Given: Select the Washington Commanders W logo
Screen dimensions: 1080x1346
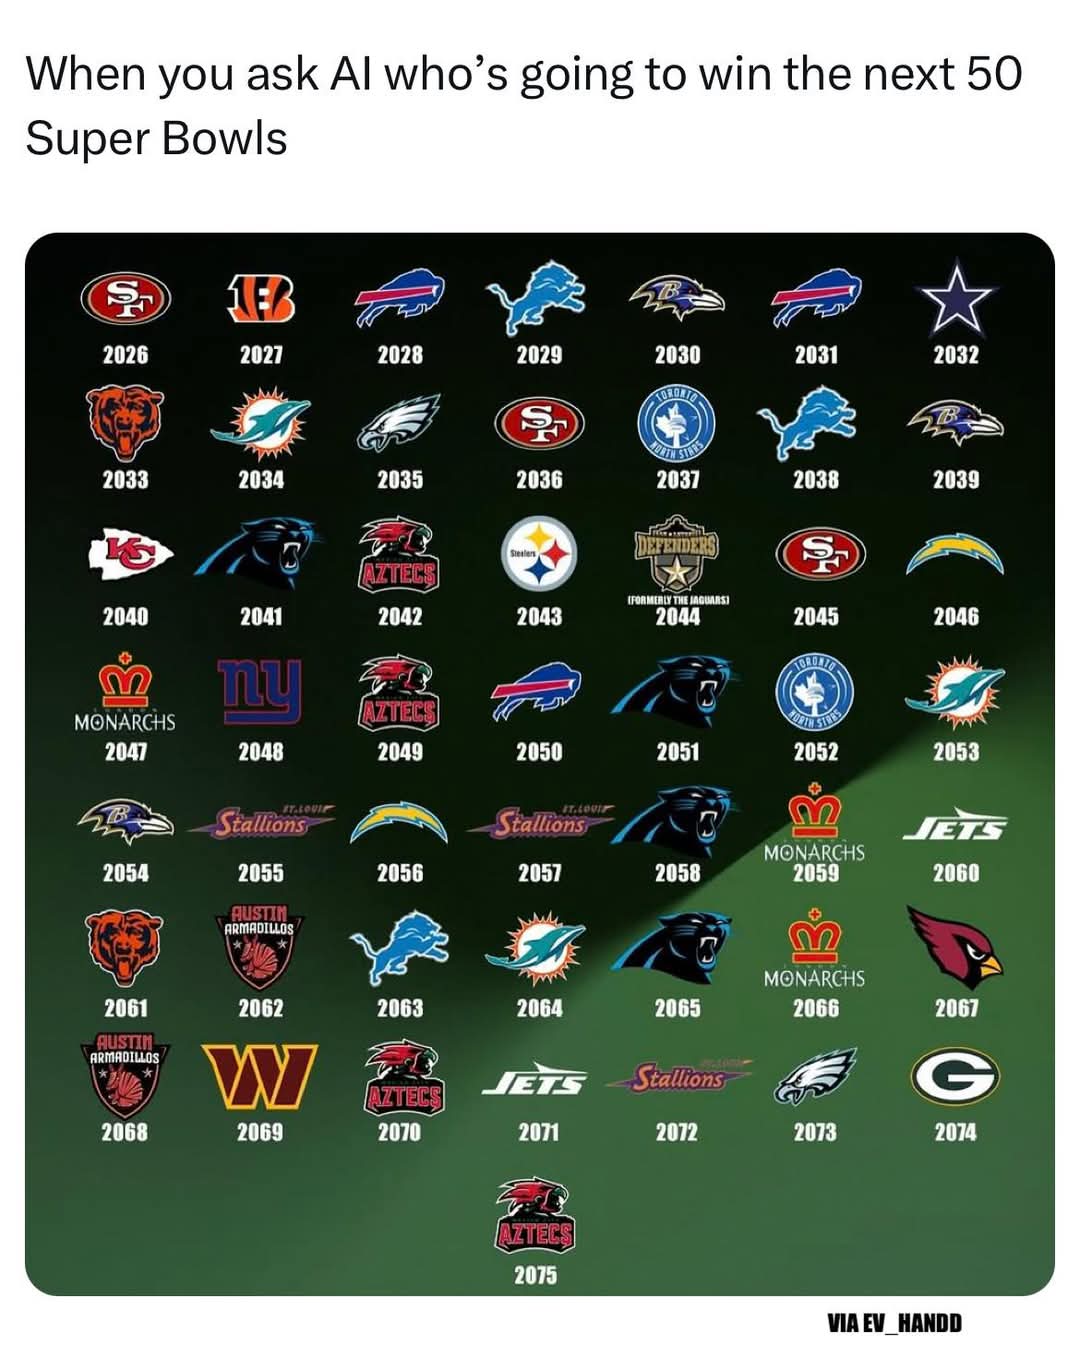Looking at the screenshot, I should 259,1077.
